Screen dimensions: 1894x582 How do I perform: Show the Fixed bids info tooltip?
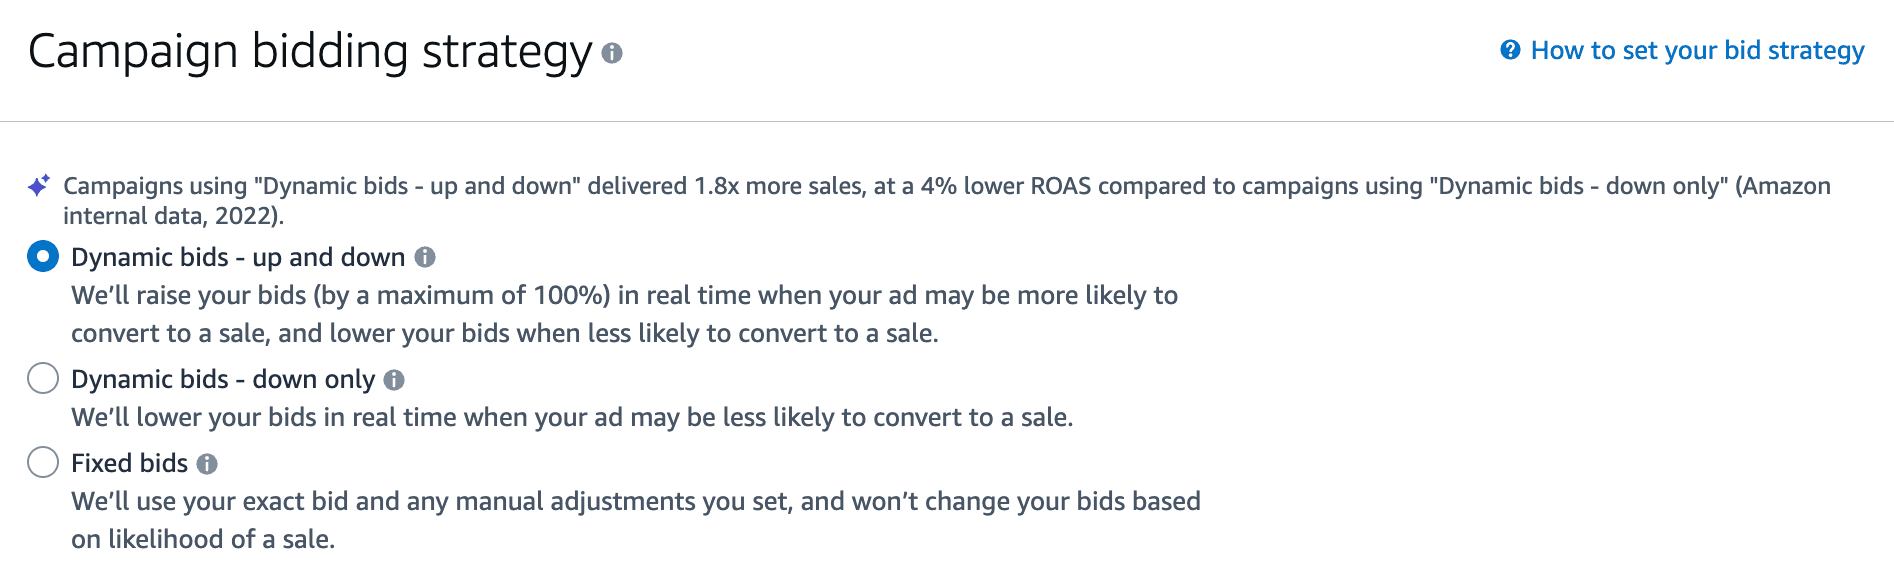point(207,463)
